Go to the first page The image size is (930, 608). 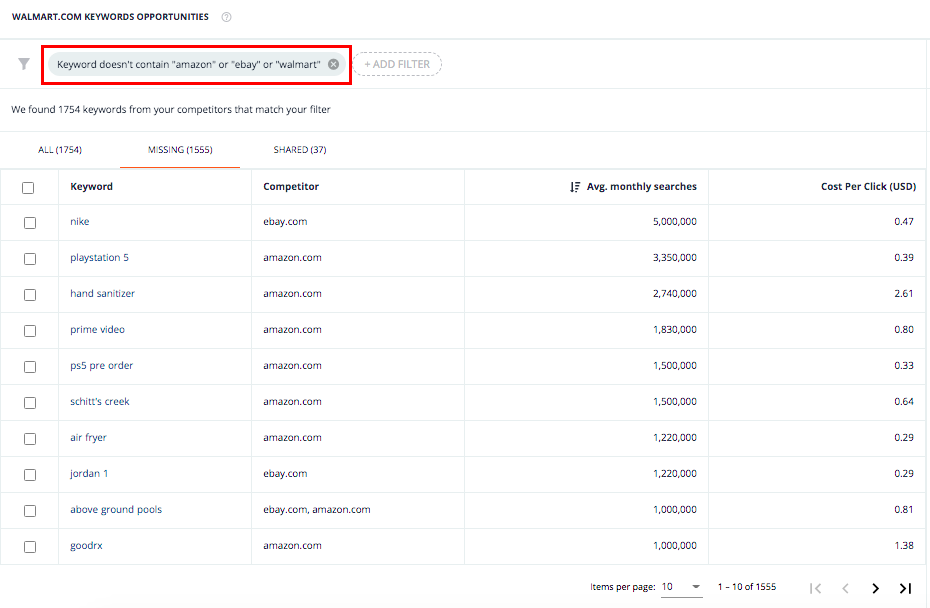point(816,588)
